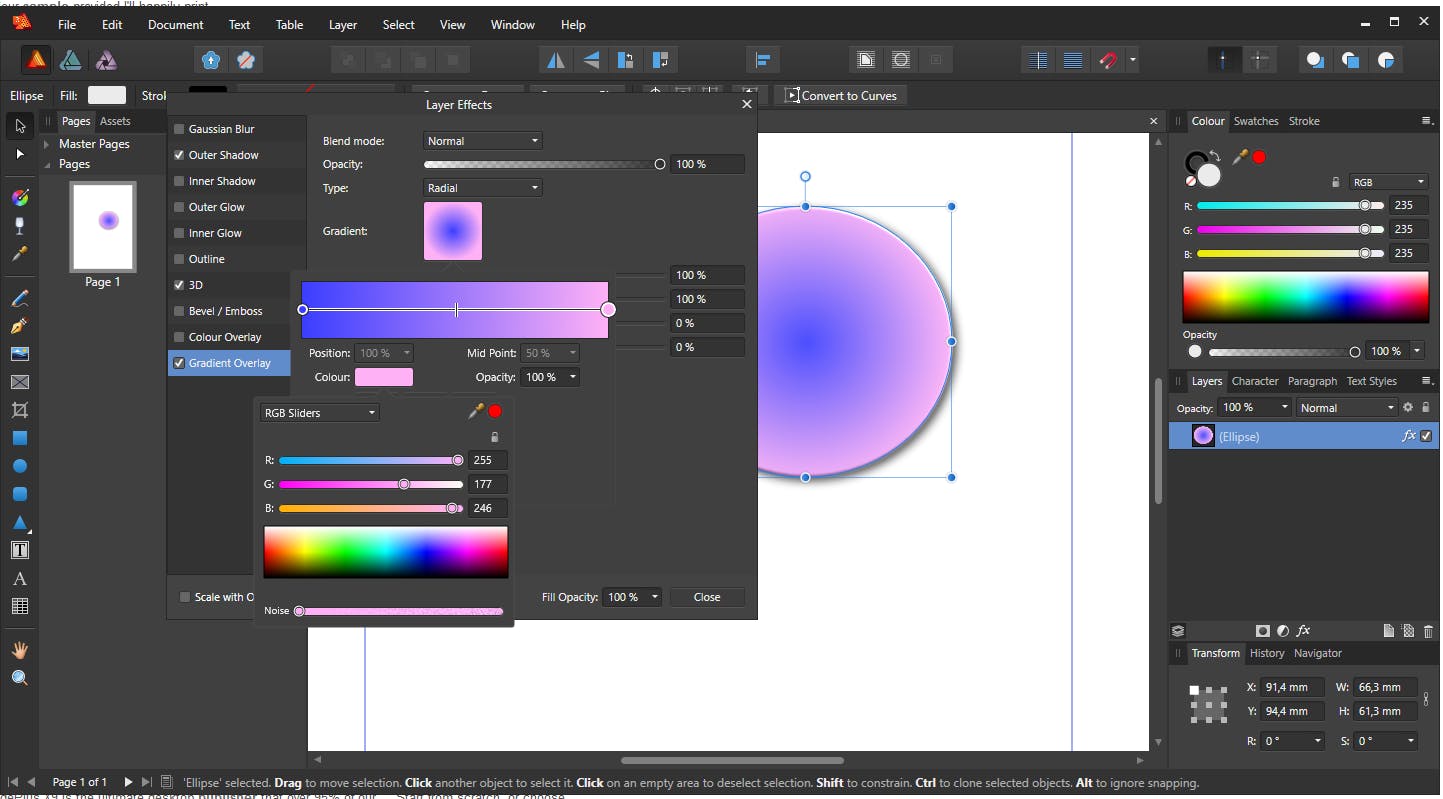Select the Crop tool
Viewport: 1443px width, 799px height.
20,410
